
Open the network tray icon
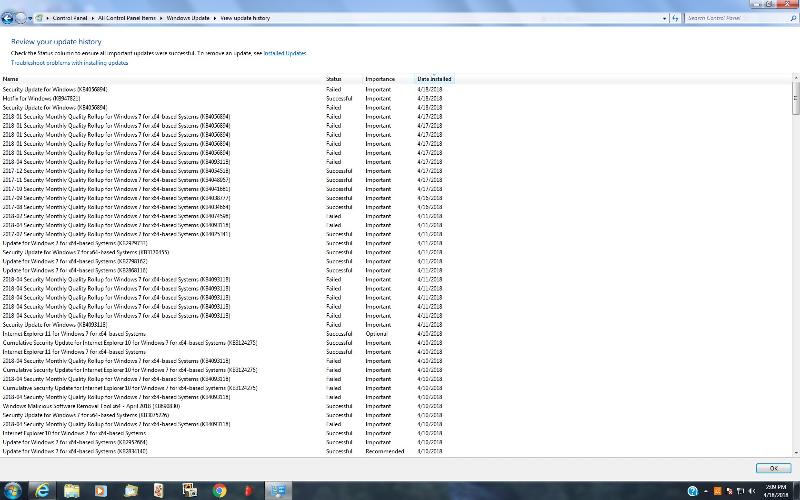click(740, 491)
